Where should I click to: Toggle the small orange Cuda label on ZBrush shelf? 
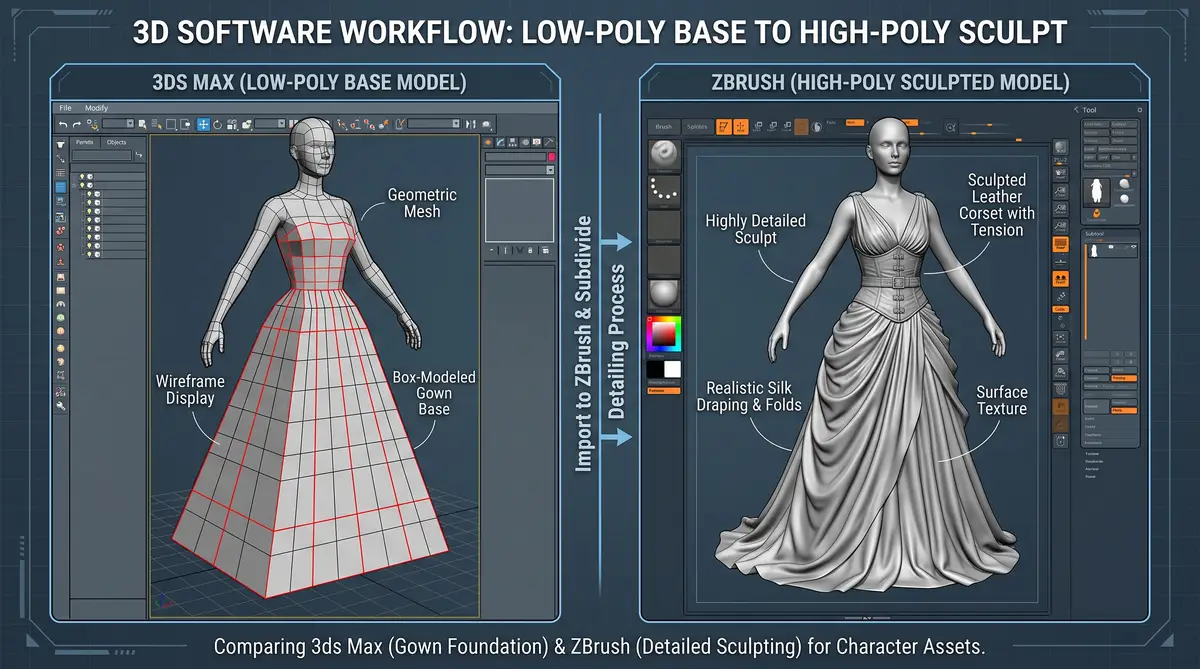[x=1060, y=309]
